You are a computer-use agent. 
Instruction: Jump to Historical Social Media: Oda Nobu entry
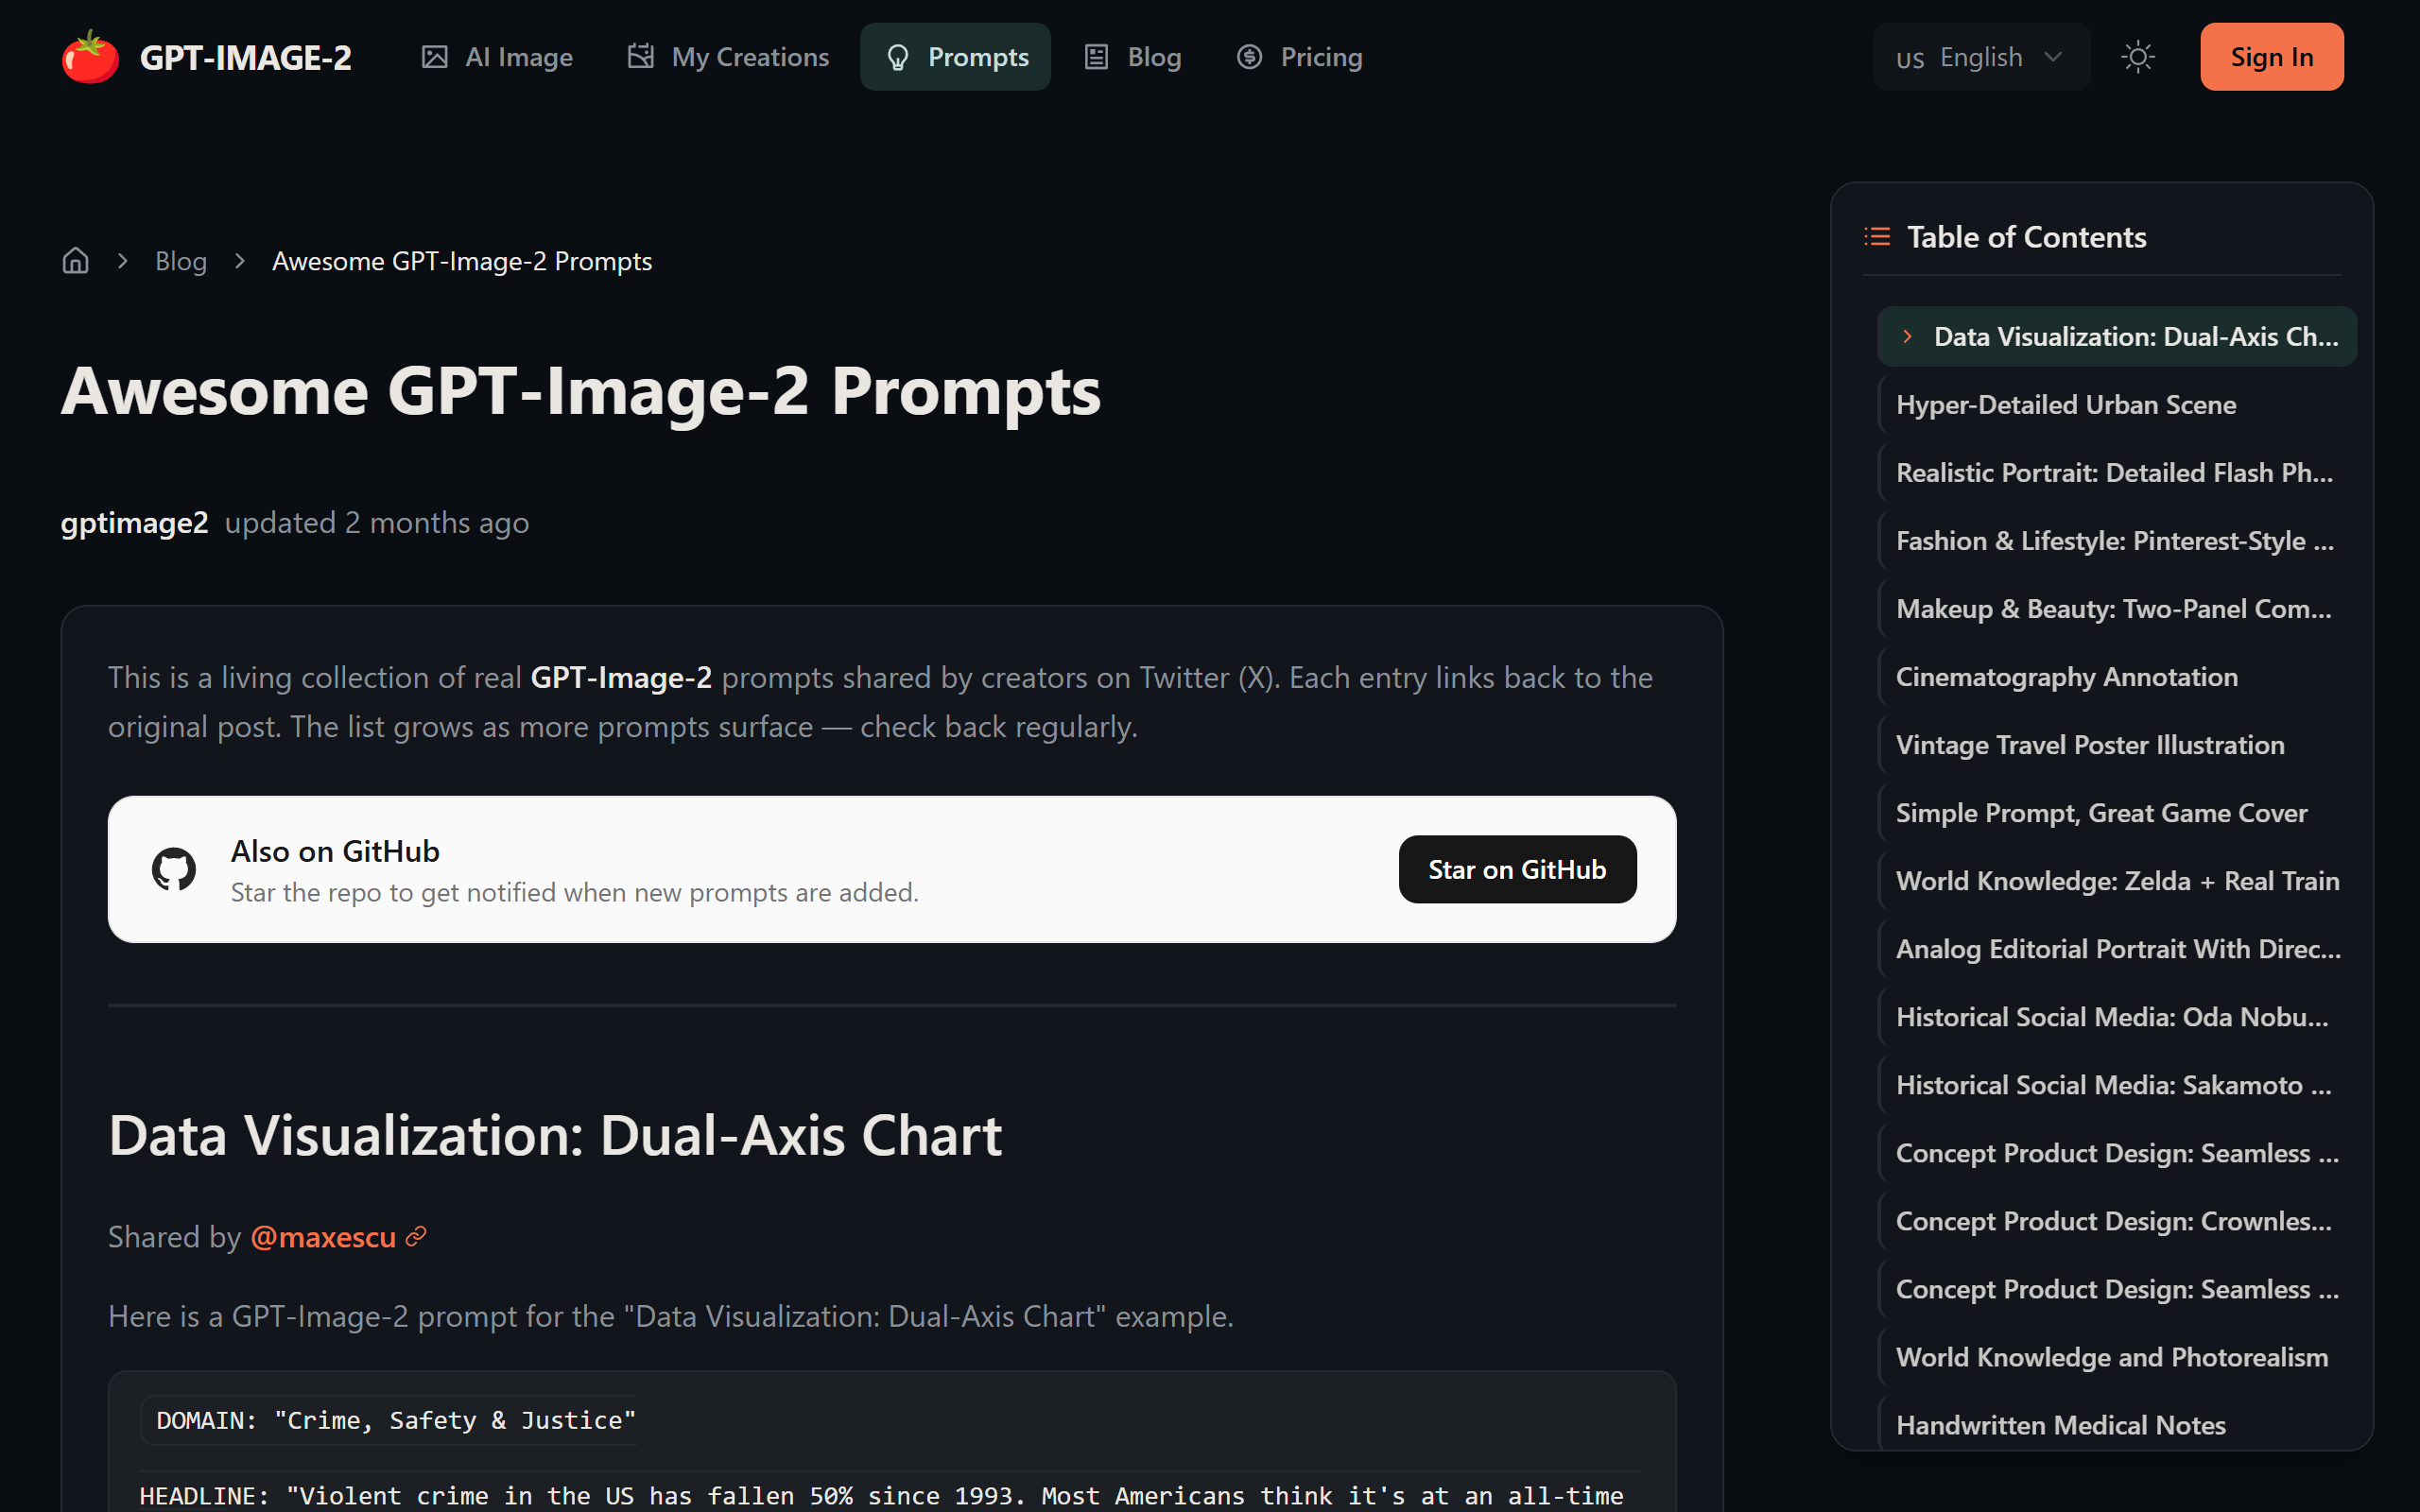pos(2117,1017)
